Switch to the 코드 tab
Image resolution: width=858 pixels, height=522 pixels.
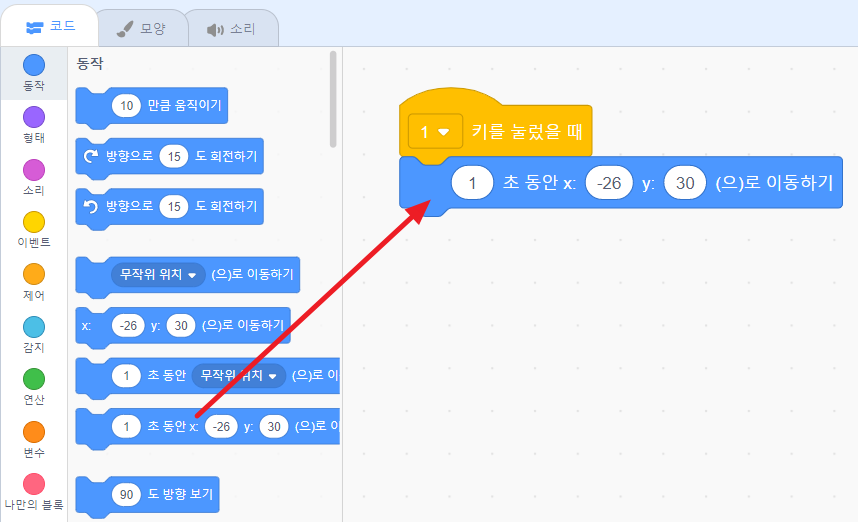pos(50,26)
